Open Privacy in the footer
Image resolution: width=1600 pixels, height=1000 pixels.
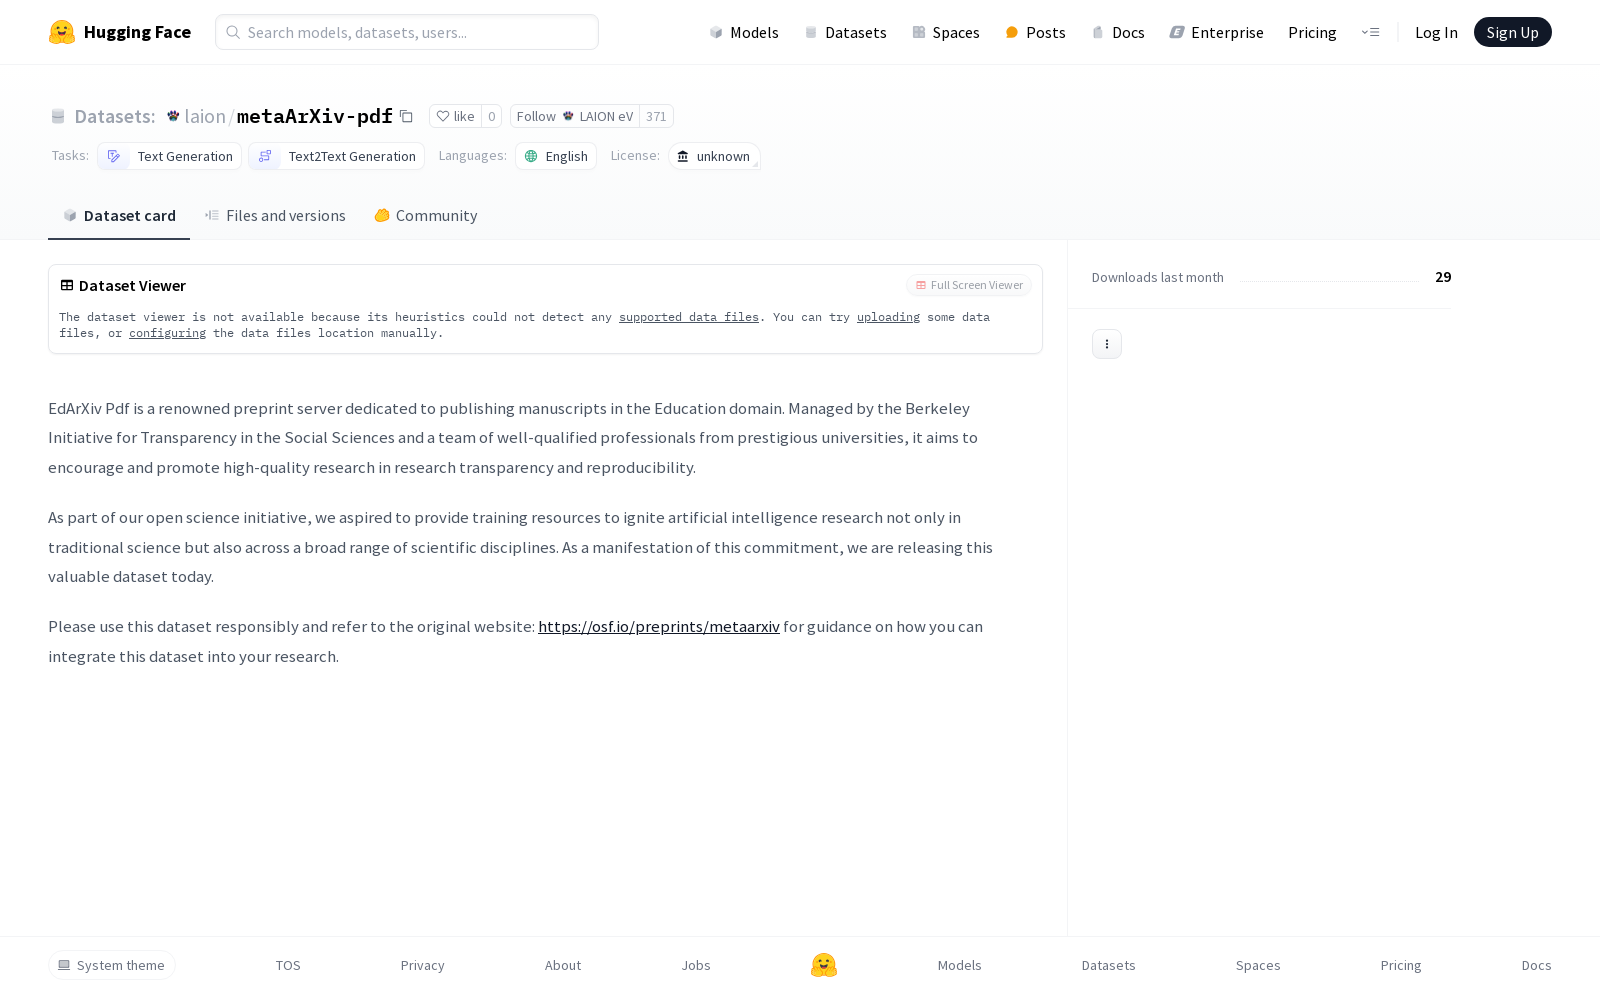tap(423, 965)
